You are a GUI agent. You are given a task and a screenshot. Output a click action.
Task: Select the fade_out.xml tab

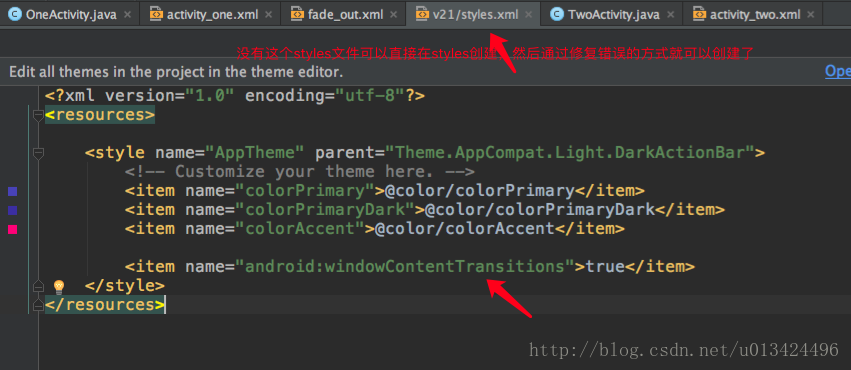[x=342, y=15]
